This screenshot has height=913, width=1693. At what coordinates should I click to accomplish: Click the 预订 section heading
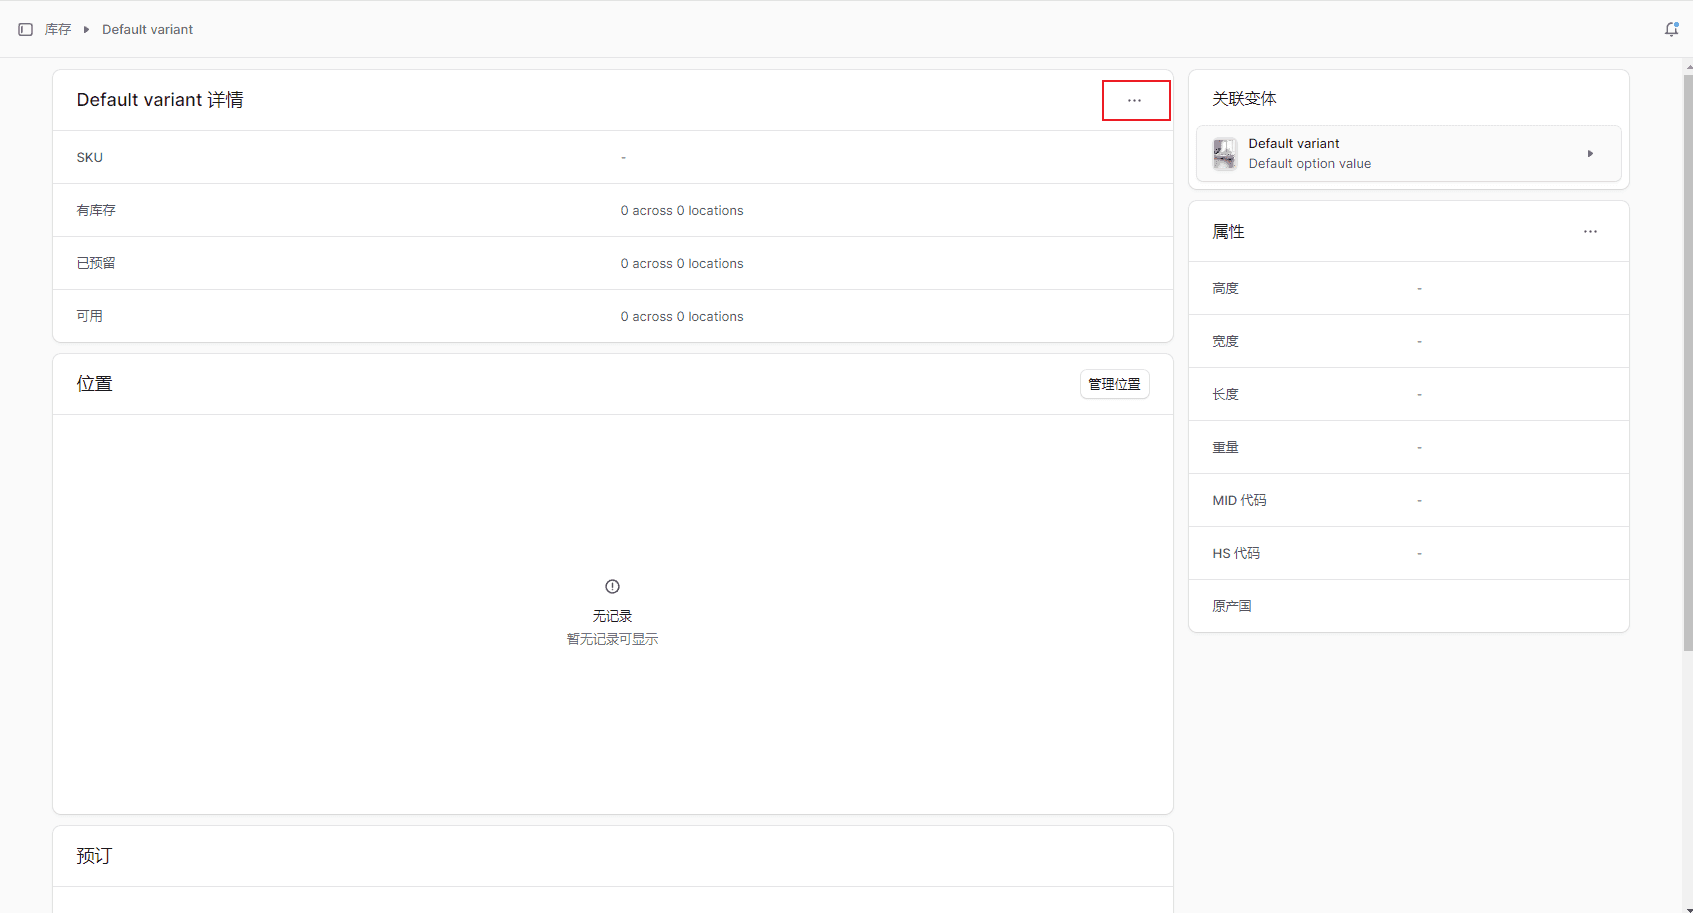click(x=95, y=856)
